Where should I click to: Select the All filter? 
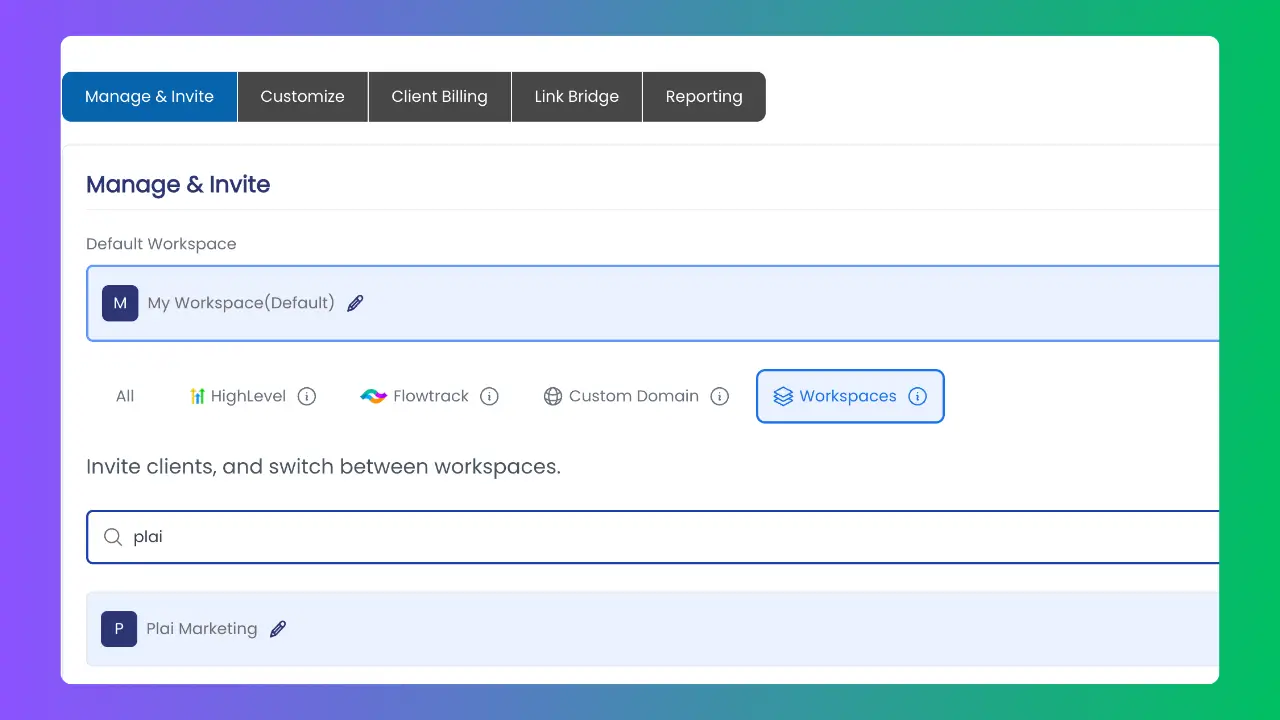pyautogui.click(x=125, y=396)
